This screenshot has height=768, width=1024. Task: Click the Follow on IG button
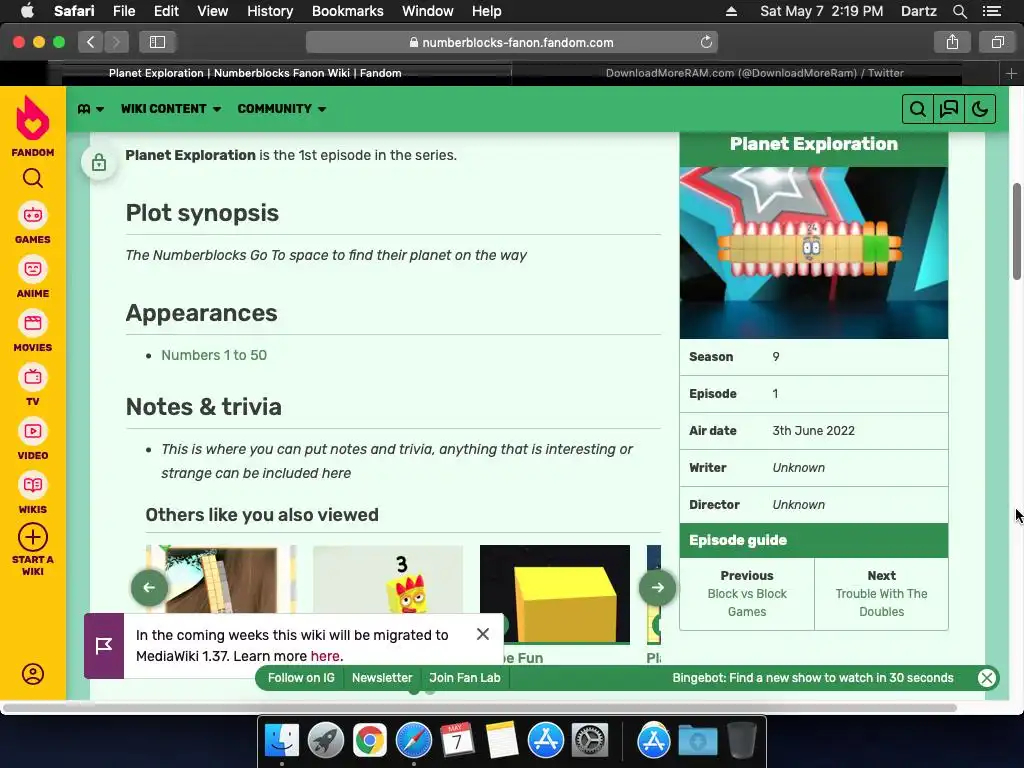point(301,678)
